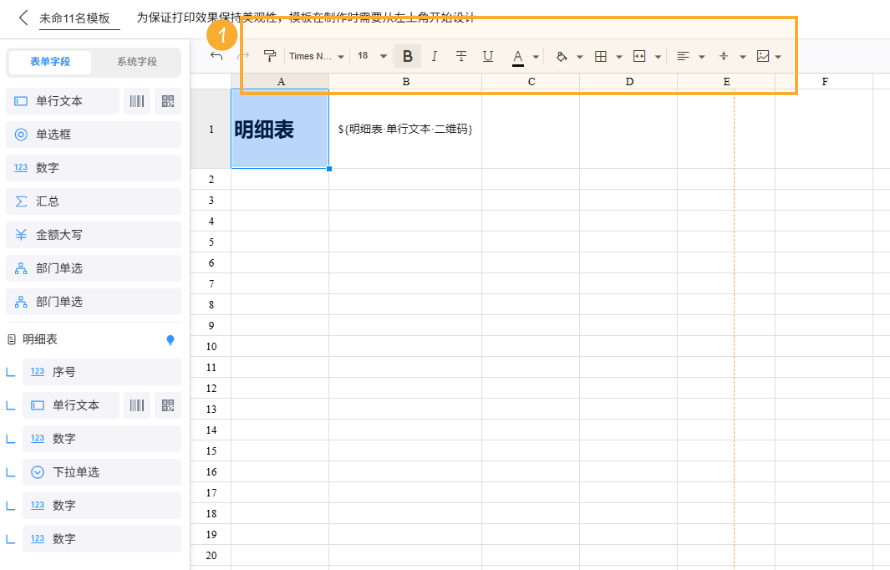Viewport: 890px width, 570px height.
Task: Toggle bold formatting
Action: click(x=407, y=56)
